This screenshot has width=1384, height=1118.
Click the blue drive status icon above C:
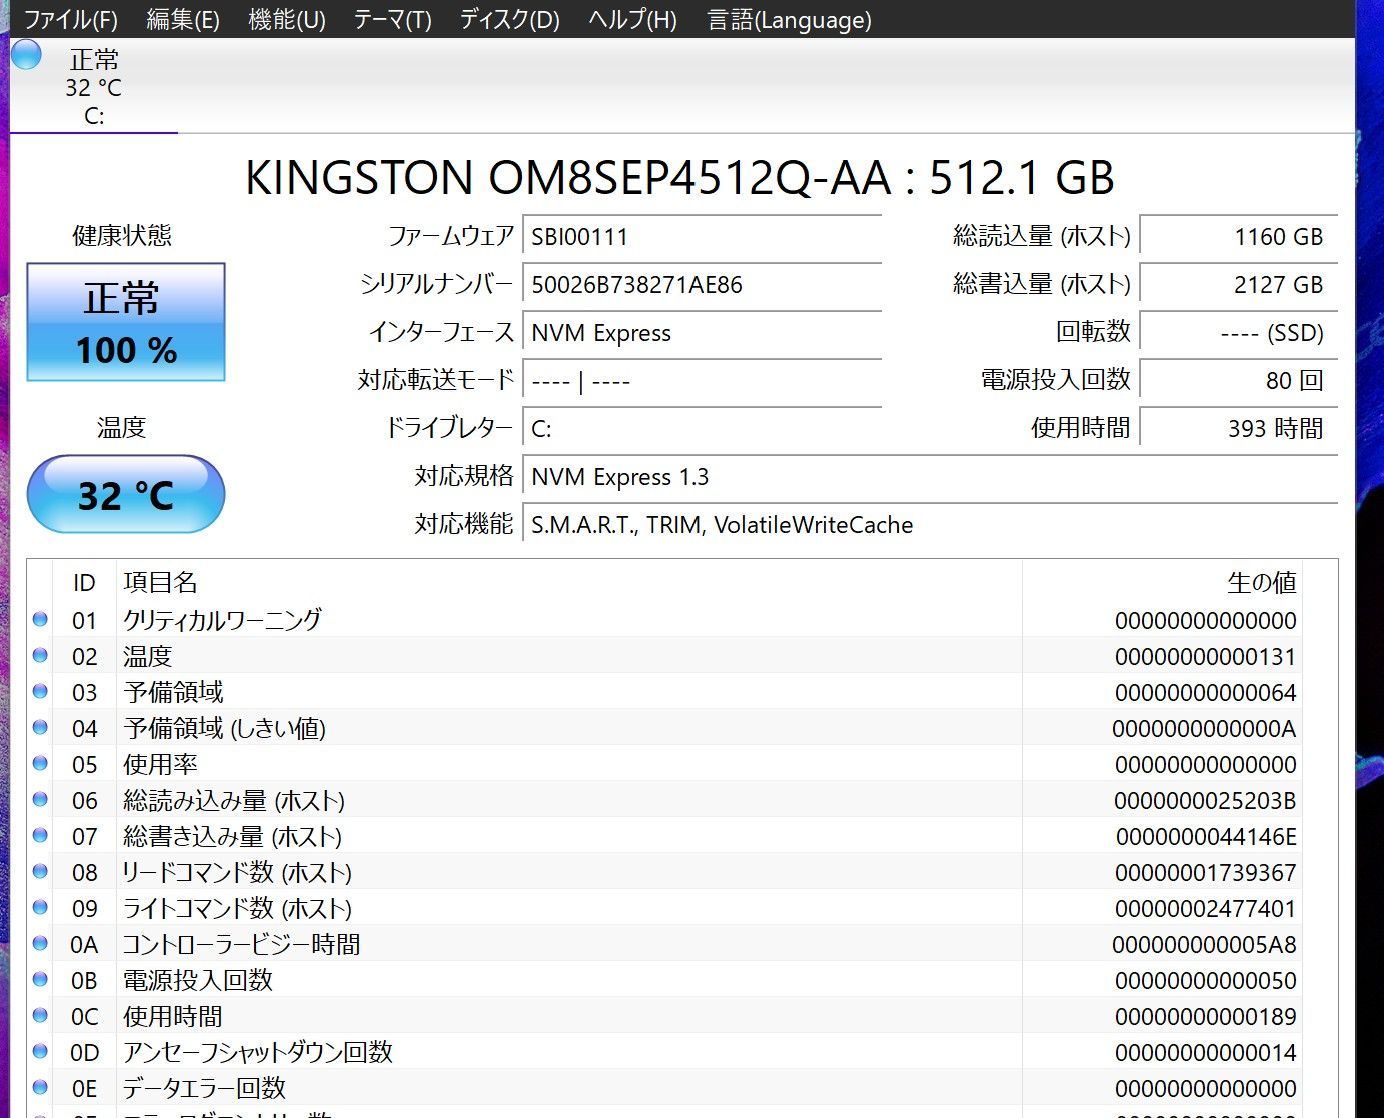[x=26, y=54]
